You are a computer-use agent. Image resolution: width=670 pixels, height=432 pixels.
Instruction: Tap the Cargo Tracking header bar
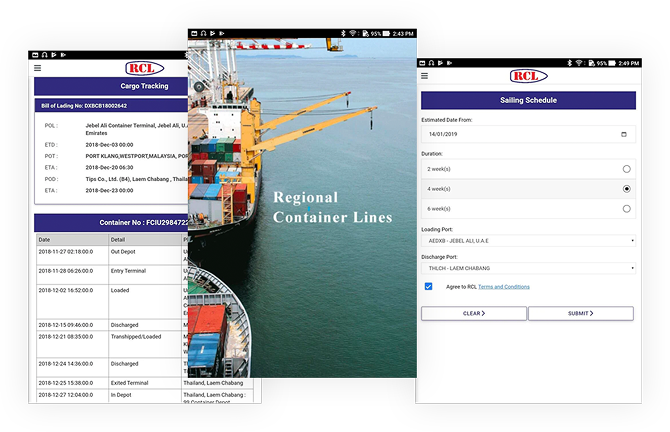pyautogui.click(x=110, y=86)
